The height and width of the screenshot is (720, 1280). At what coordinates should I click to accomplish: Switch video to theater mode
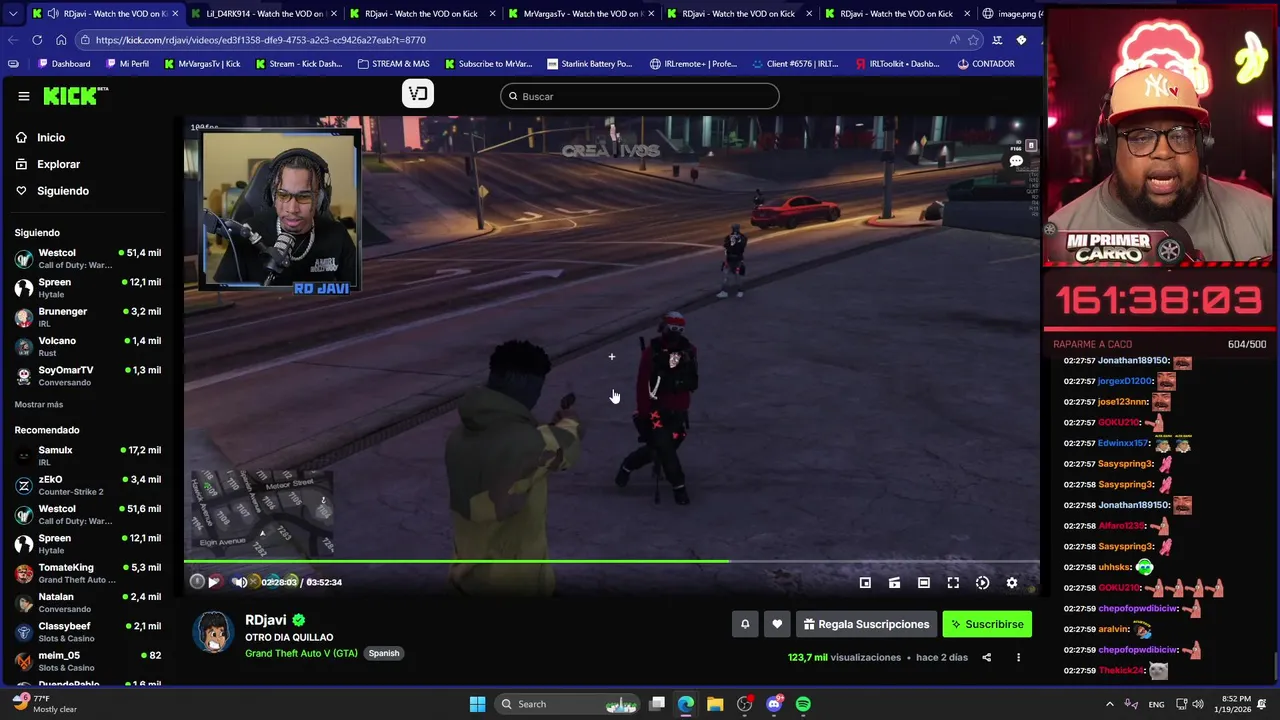point(924,583)
